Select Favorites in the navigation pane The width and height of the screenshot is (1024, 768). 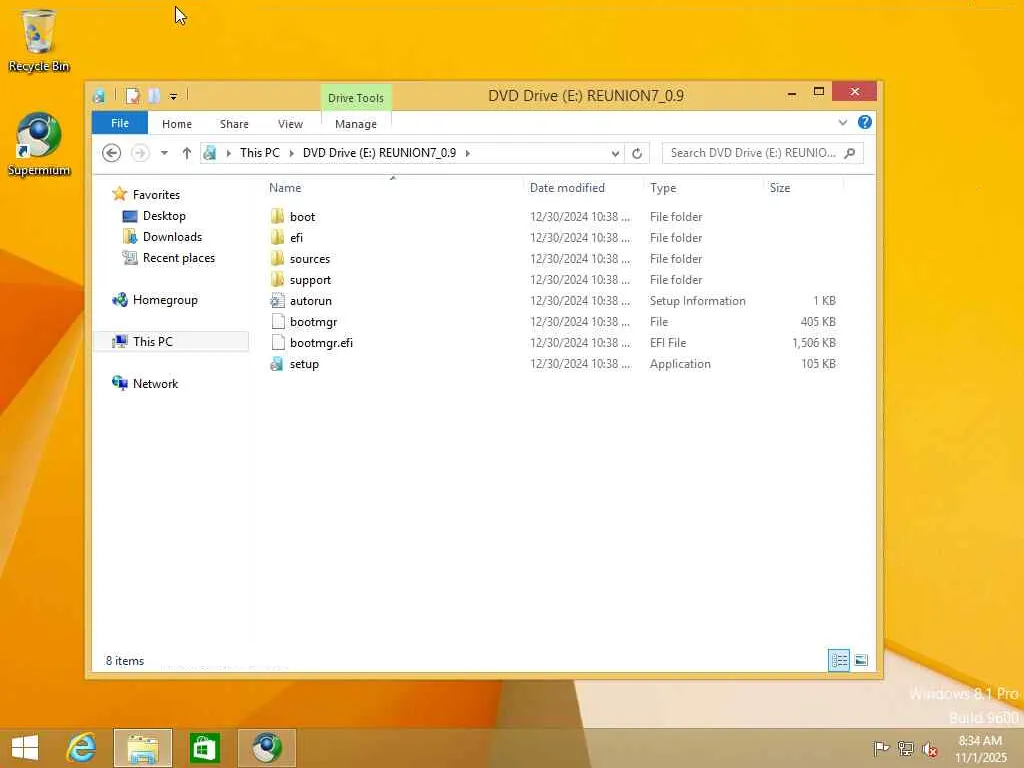click(156, 195)
